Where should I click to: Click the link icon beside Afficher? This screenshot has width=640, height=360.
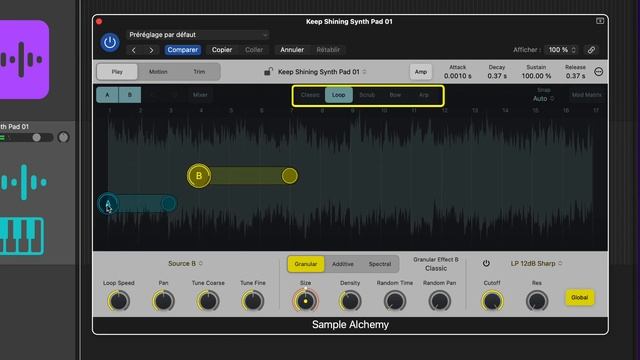click(591, 50)
